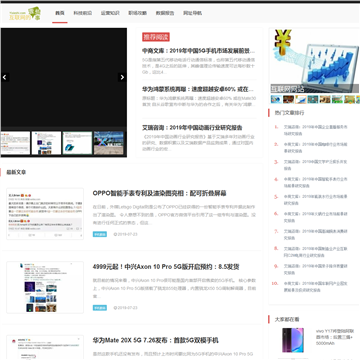
Task: Open ranking item 2 in 热门文章排行
Action: click(315, 148)
